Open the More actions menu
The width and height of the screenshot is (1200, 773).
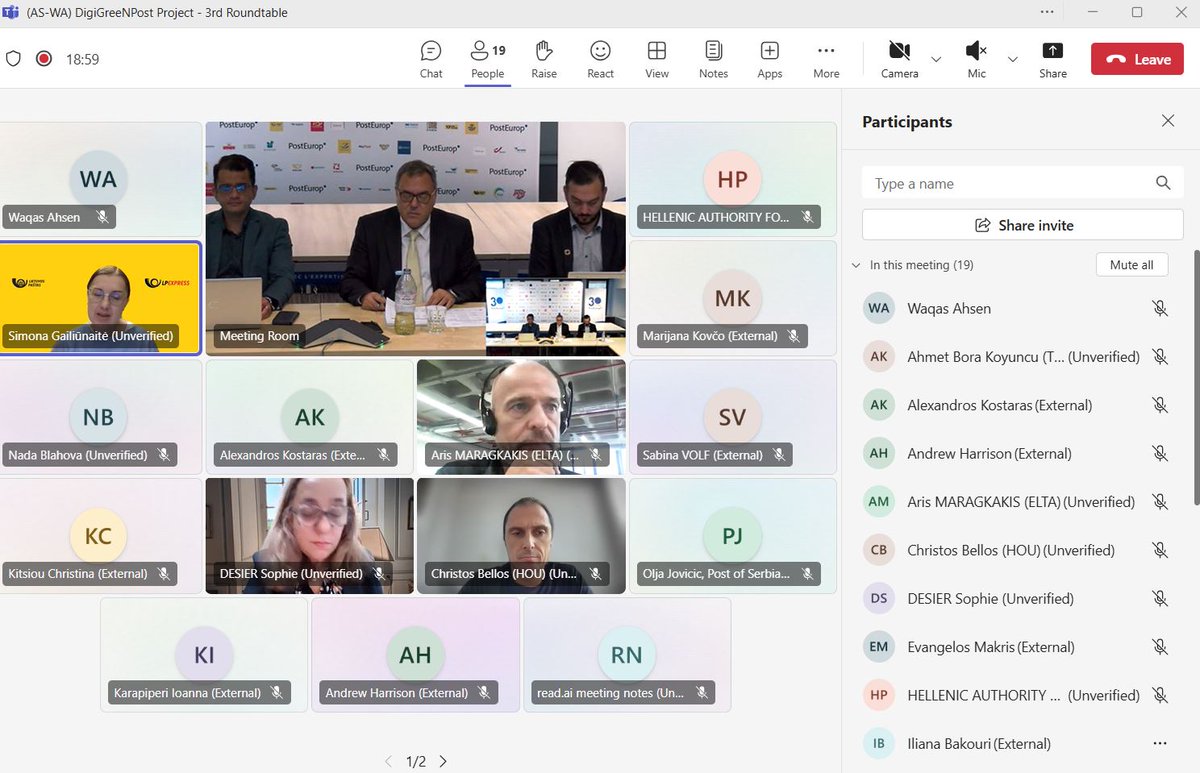point(826,59)
